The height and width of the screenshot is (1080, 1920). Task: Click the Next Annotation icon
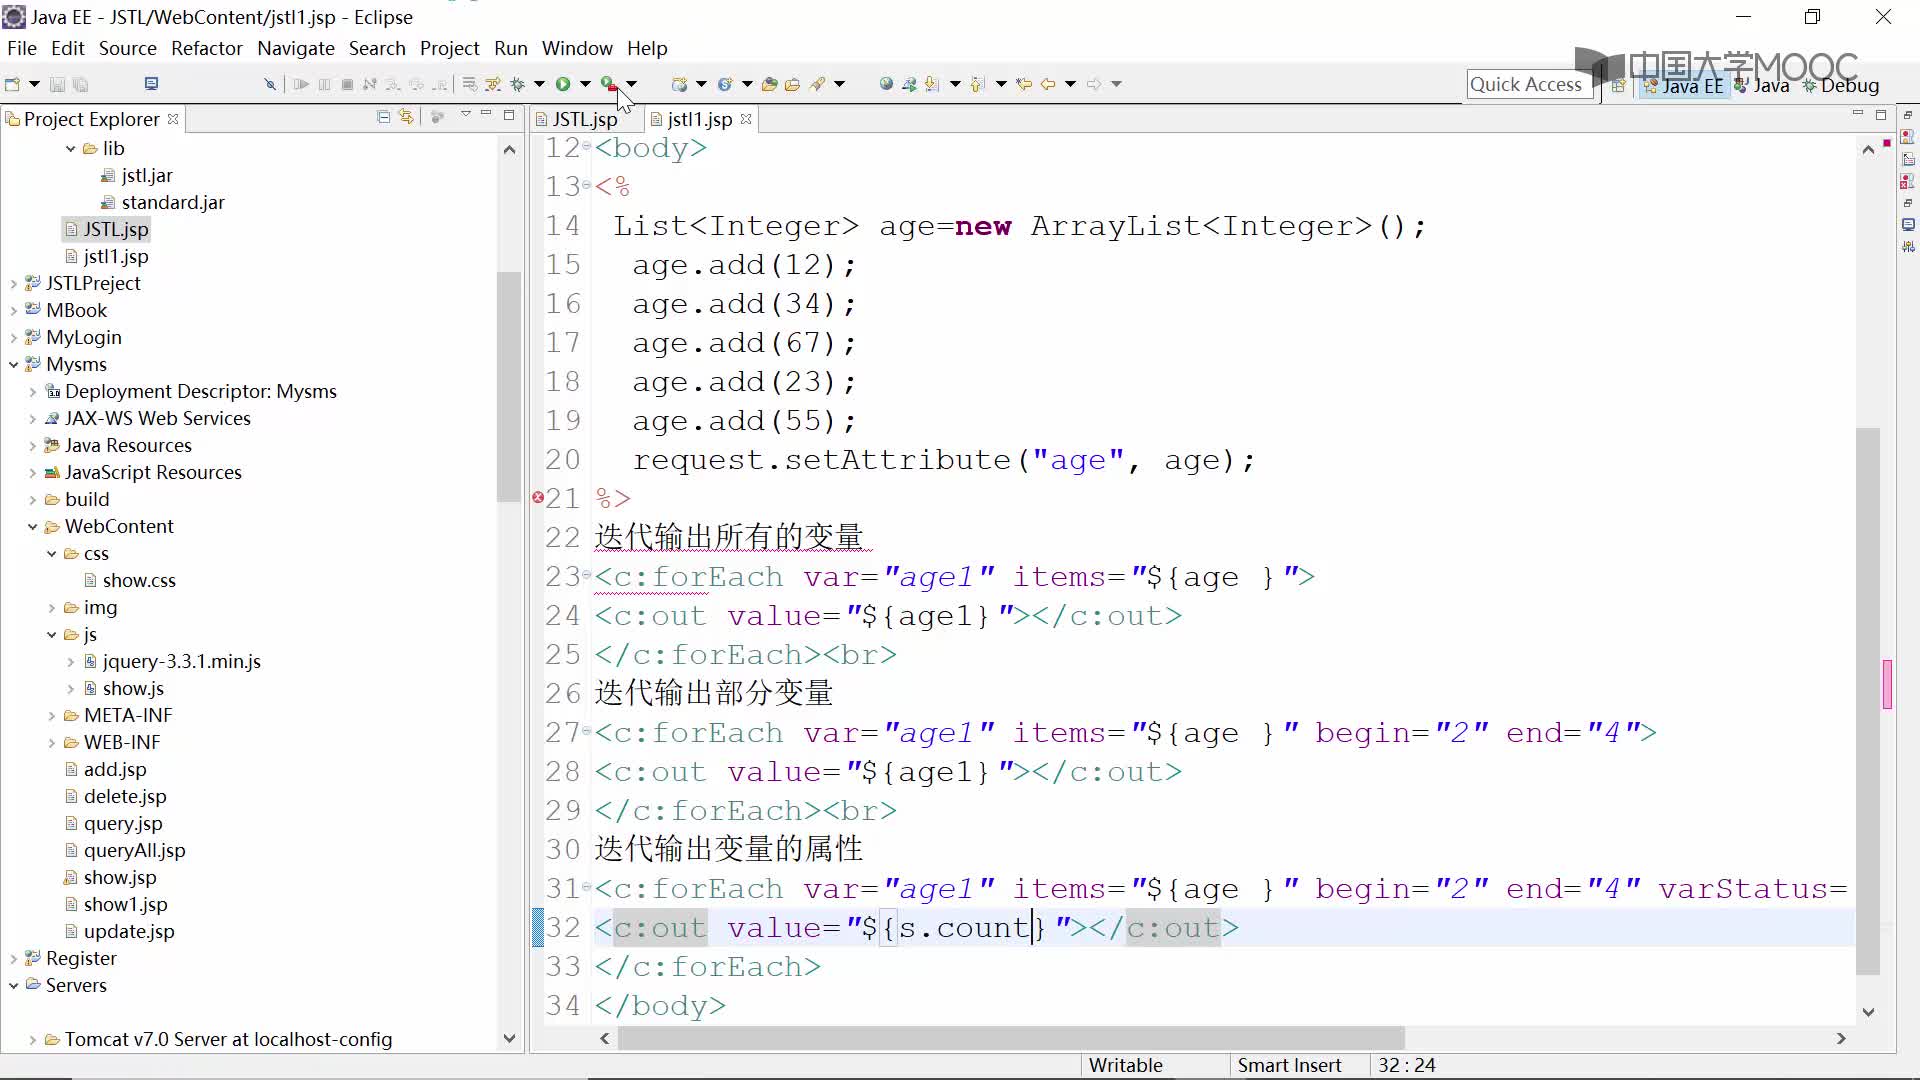tap(933, 84)
